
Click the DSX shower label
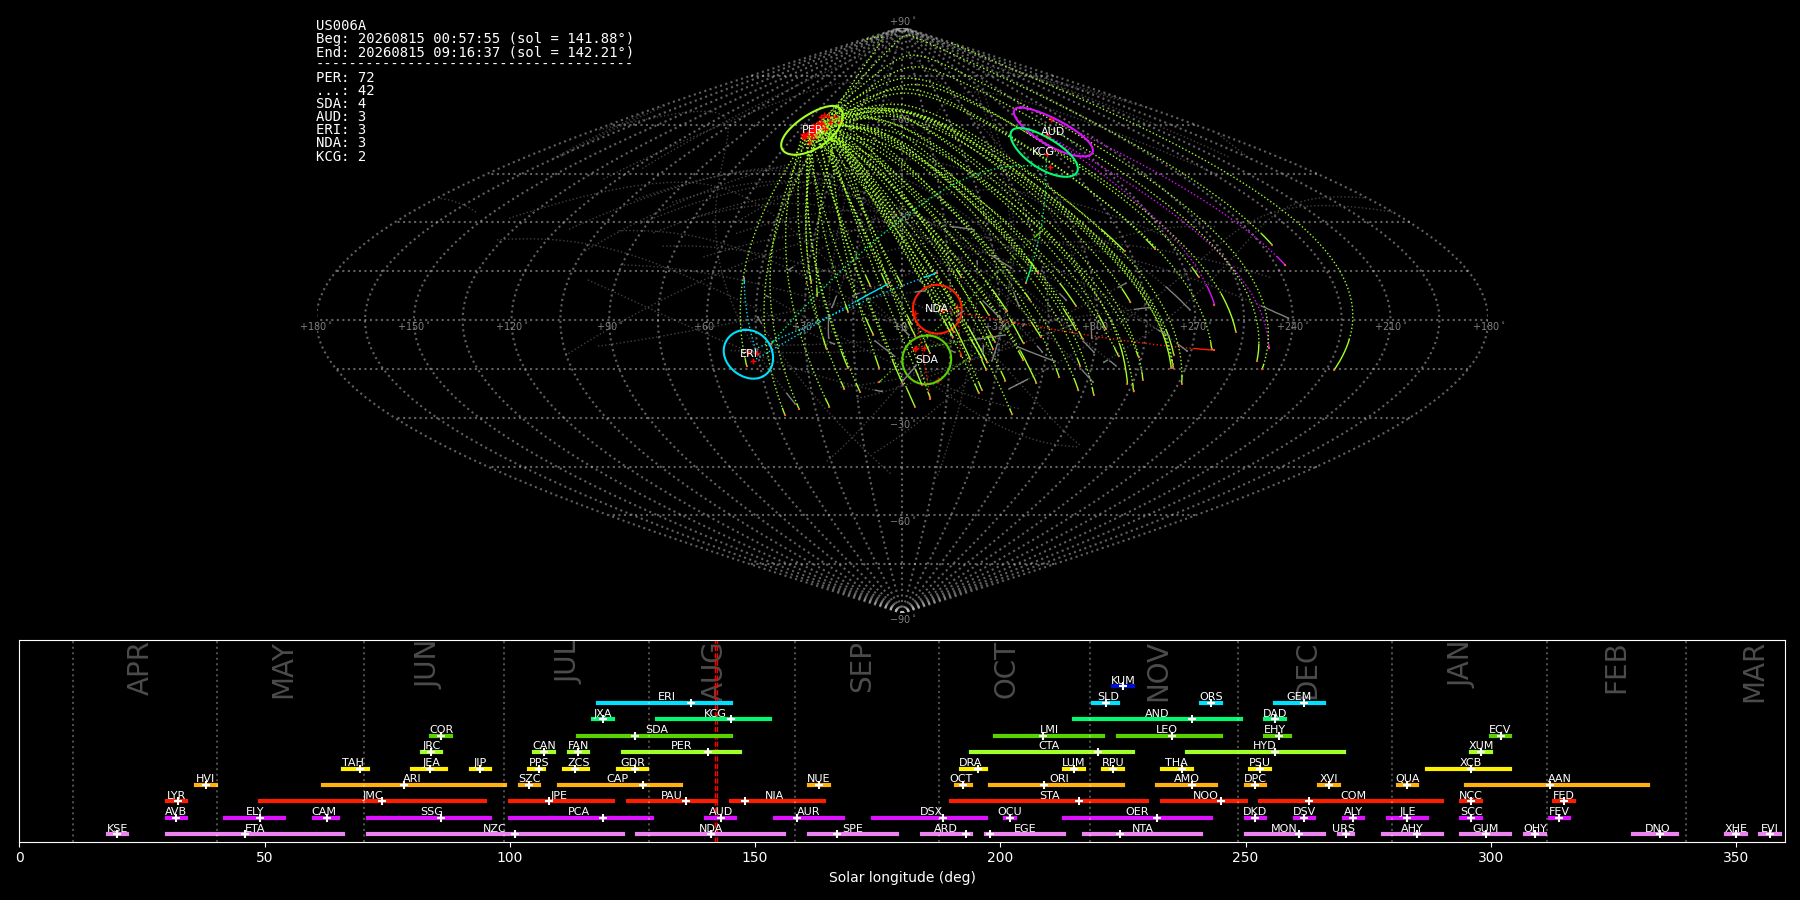click(x=931, y=812)
